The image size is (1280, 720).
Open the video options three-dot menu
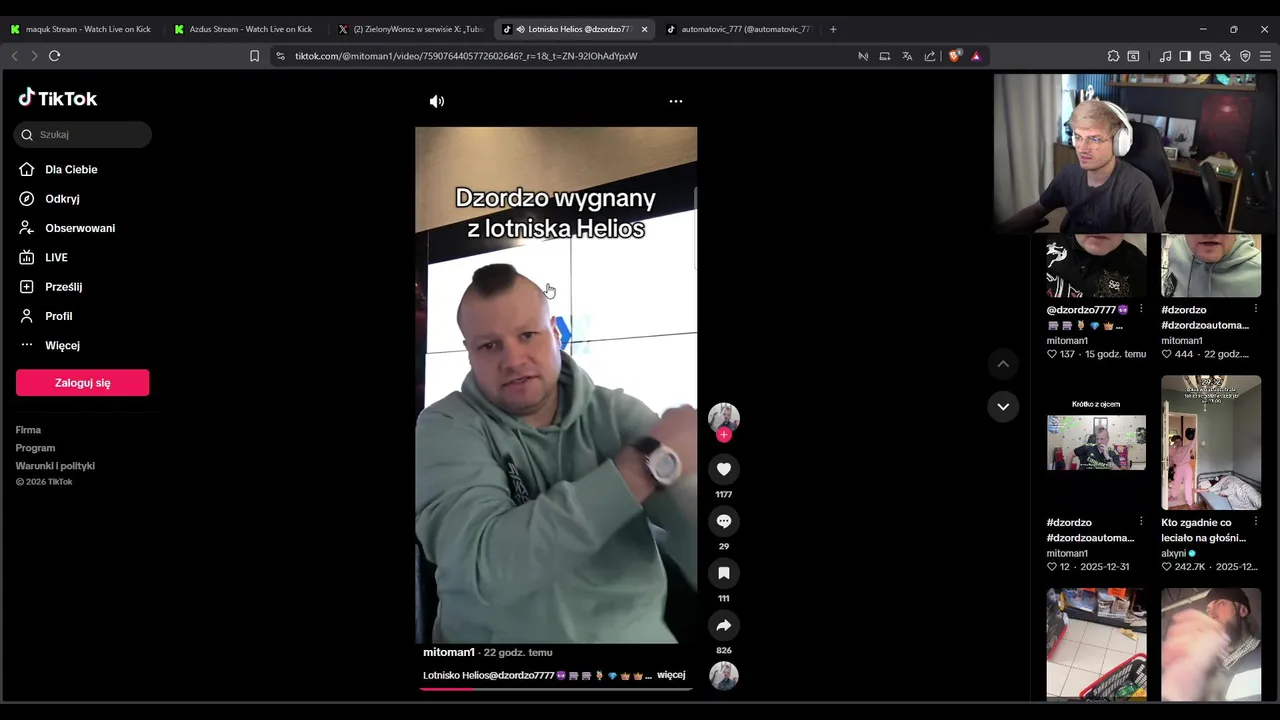676,101
